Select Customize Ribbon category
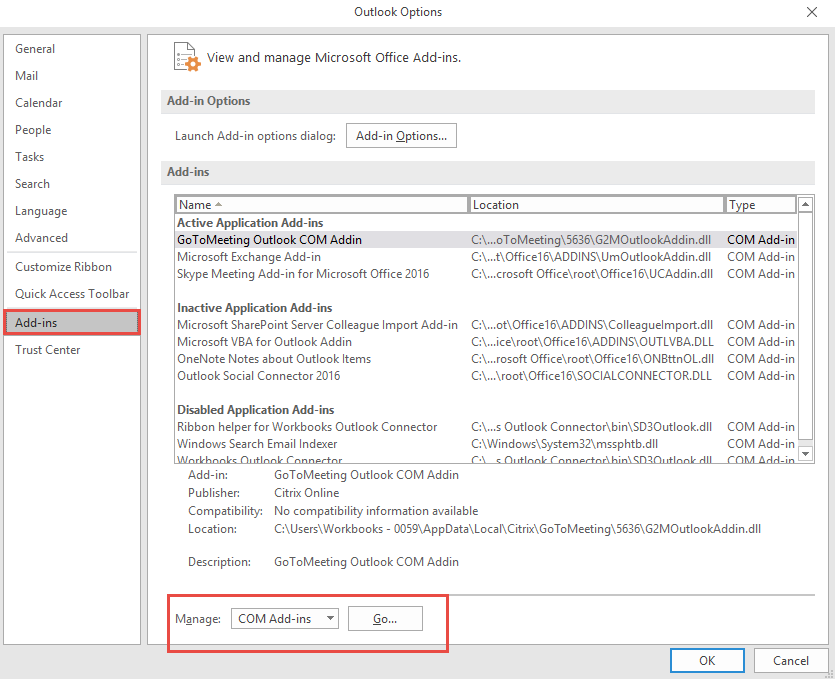The height and width of the screenshot is (679, 835). (x=63, y=267)
